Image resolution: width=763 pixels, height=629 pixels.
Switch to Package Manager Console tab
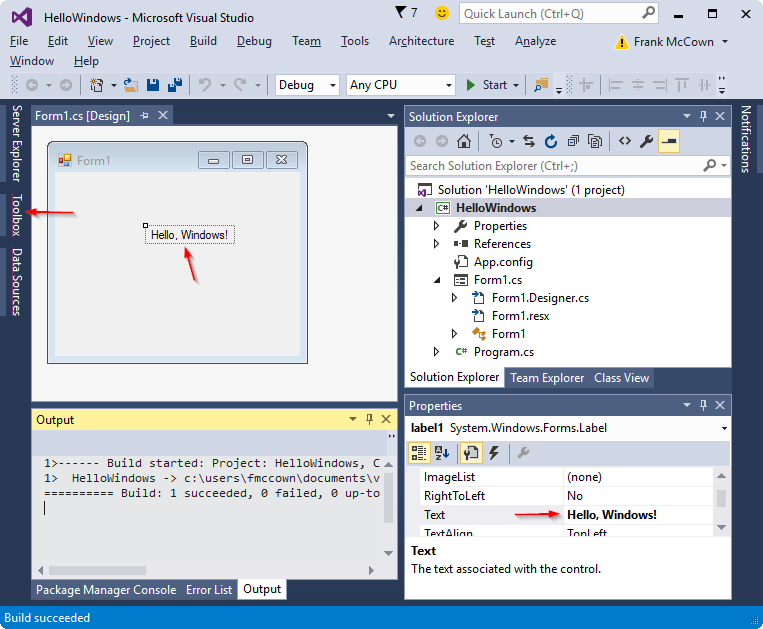coord(106,590)
